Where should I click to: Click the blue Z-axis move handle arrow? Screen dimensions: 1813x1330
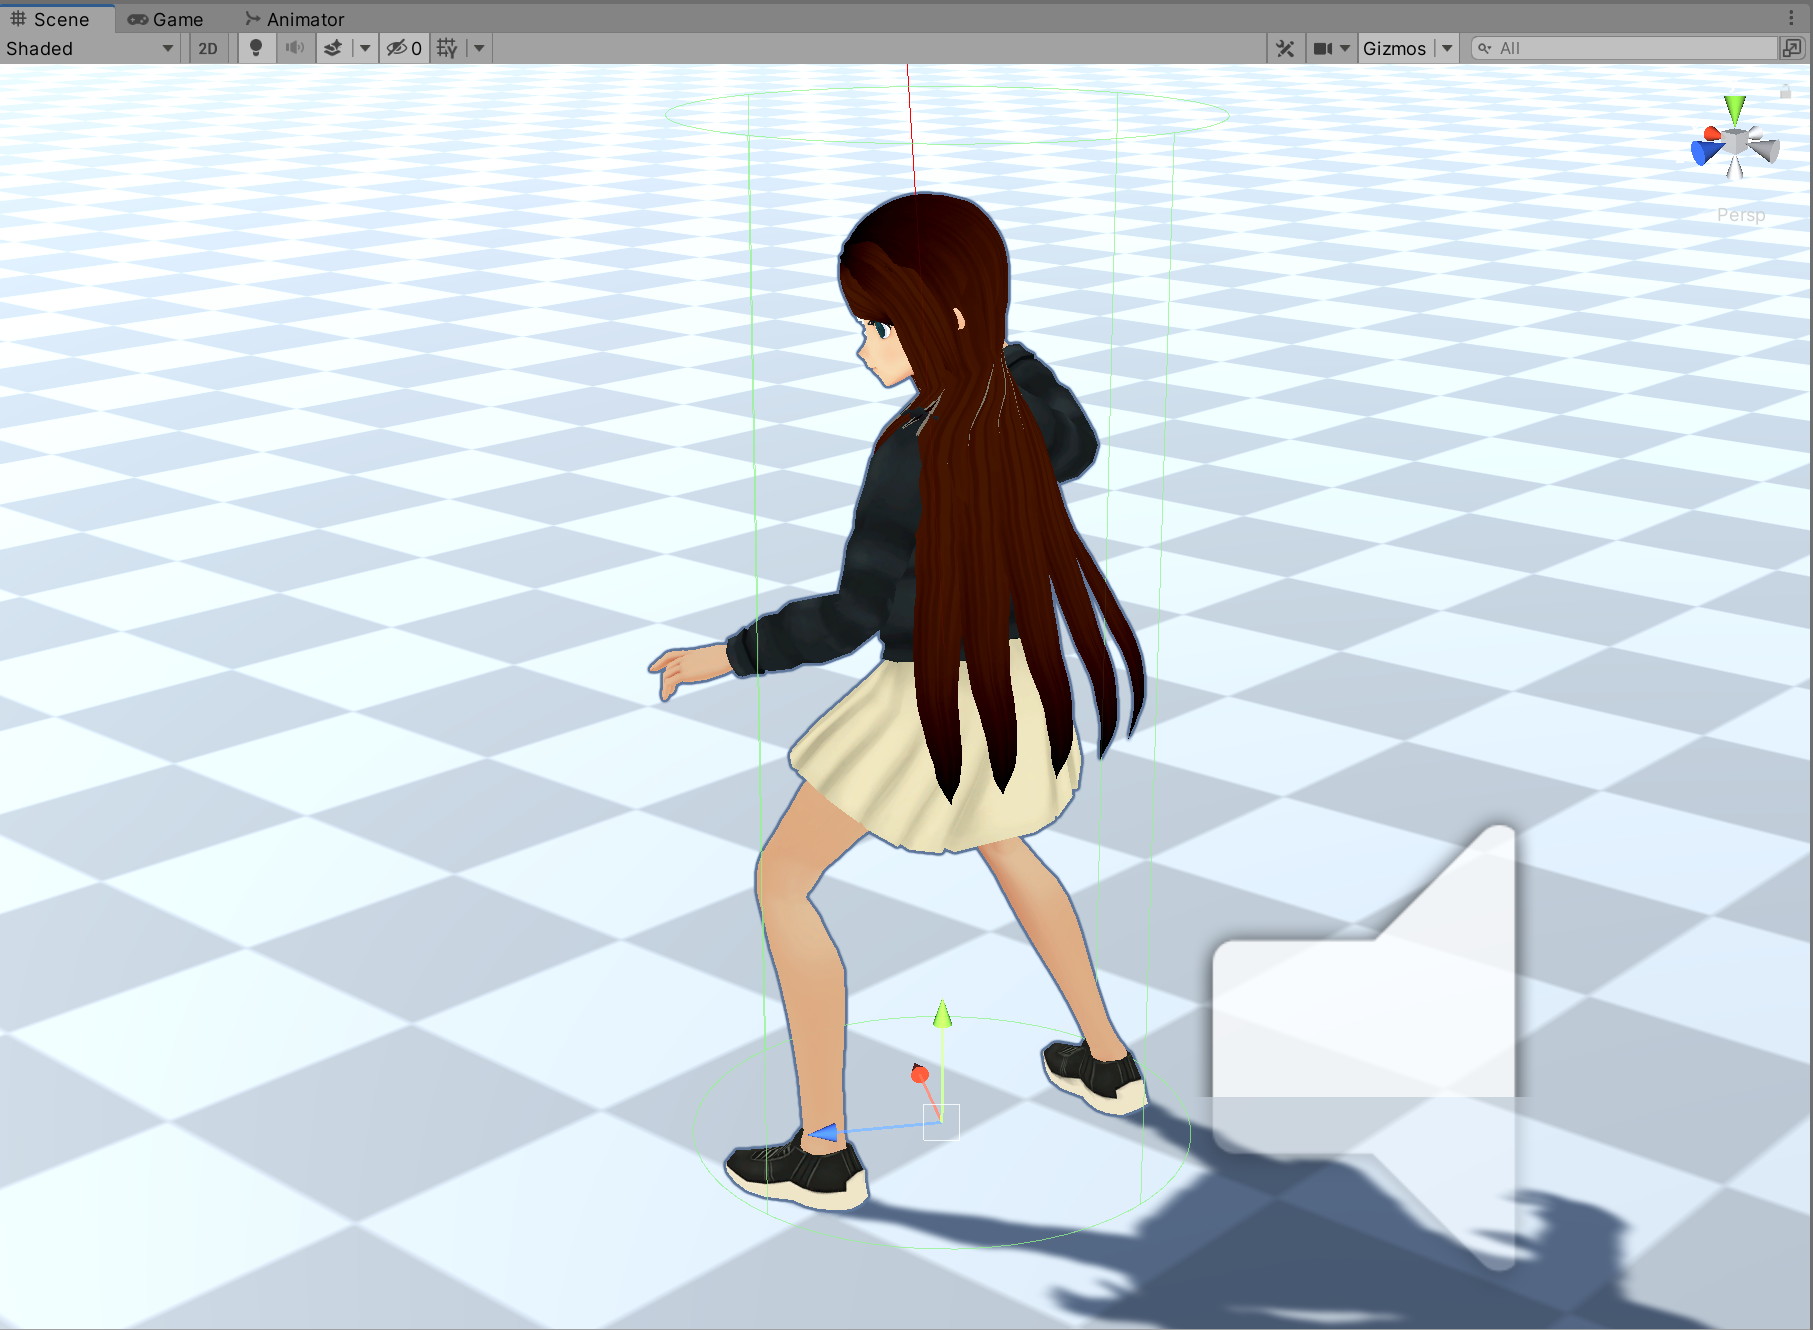click(823, 1133)
